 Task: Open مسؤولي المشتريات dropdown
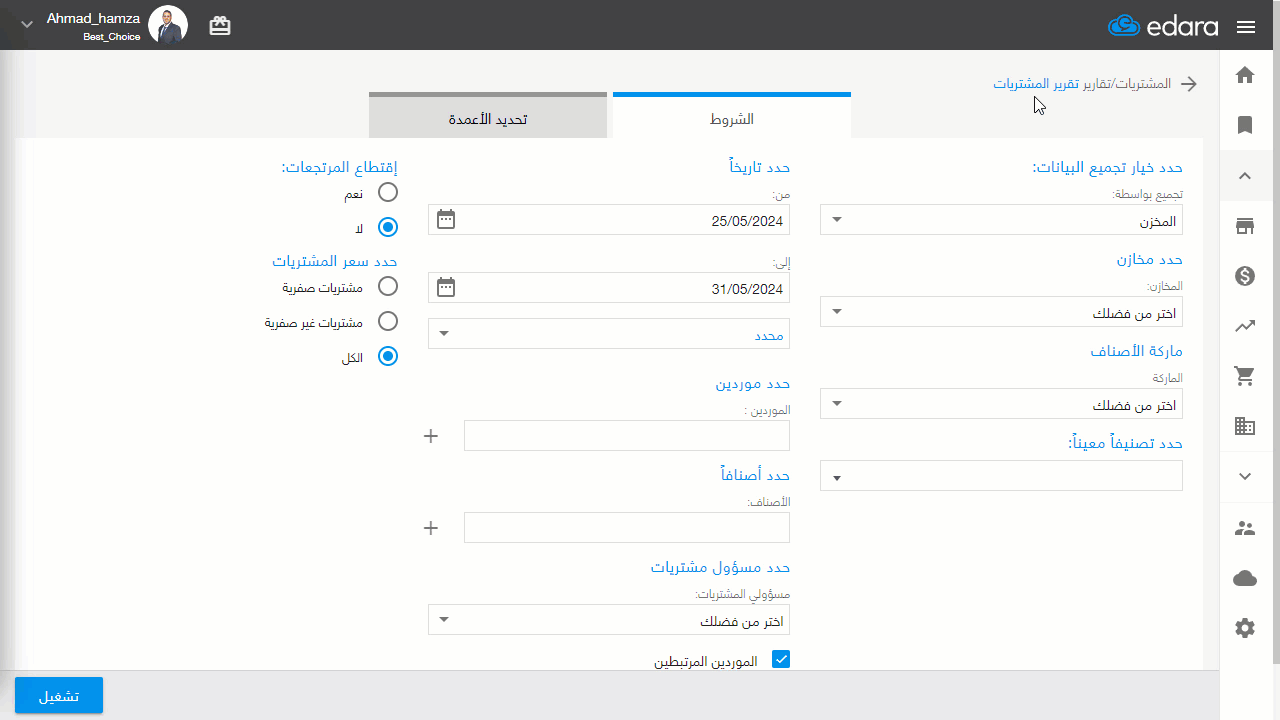(609, 620)
